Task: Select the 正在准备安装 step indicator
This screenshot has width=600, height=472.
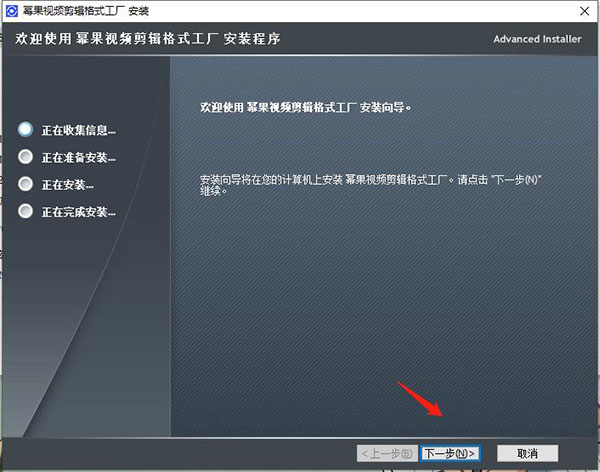Action: click(x=26, y=157)
